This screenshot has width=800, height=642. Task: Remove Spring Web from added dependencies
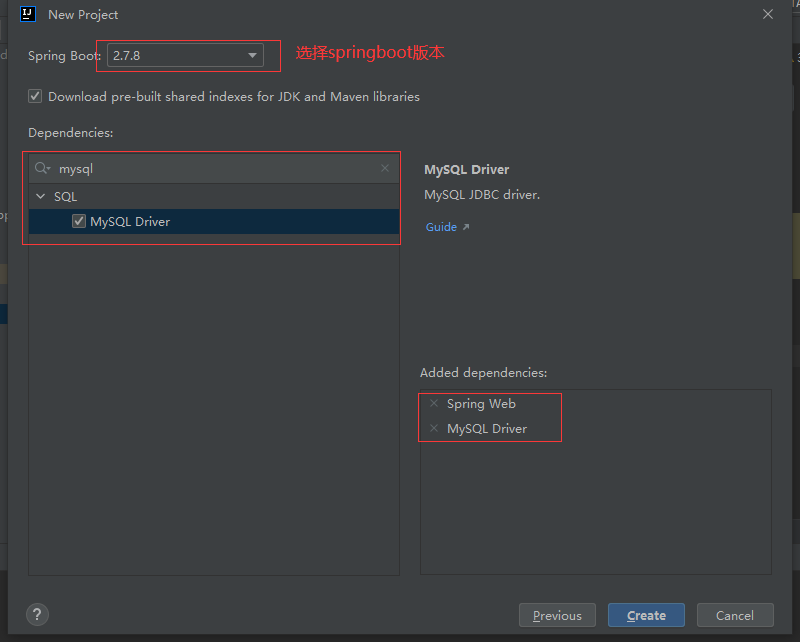coord(434,403)
